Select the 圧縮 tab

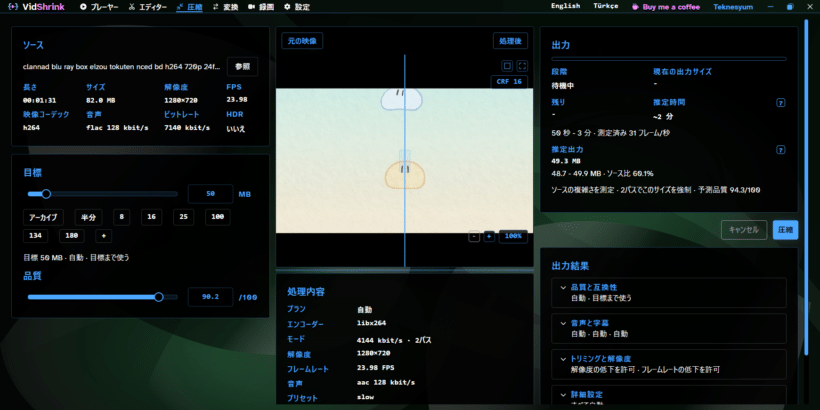tap(189, 7)
